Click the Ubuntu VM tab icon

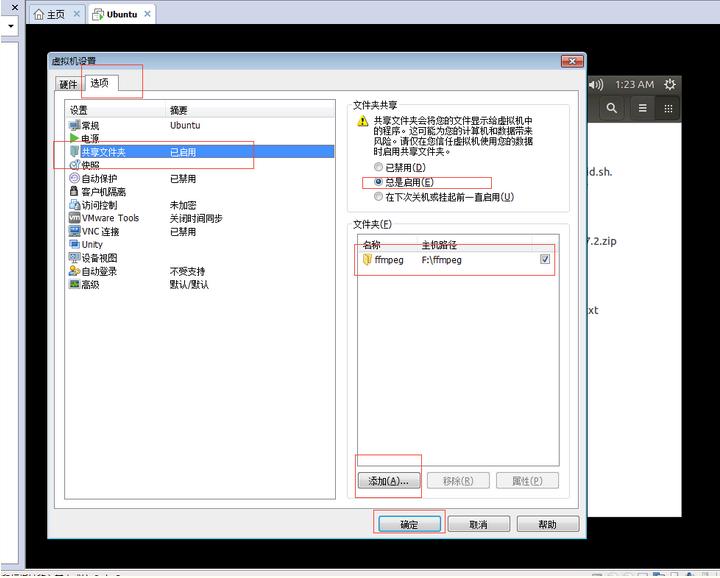[x=98, y=15]
